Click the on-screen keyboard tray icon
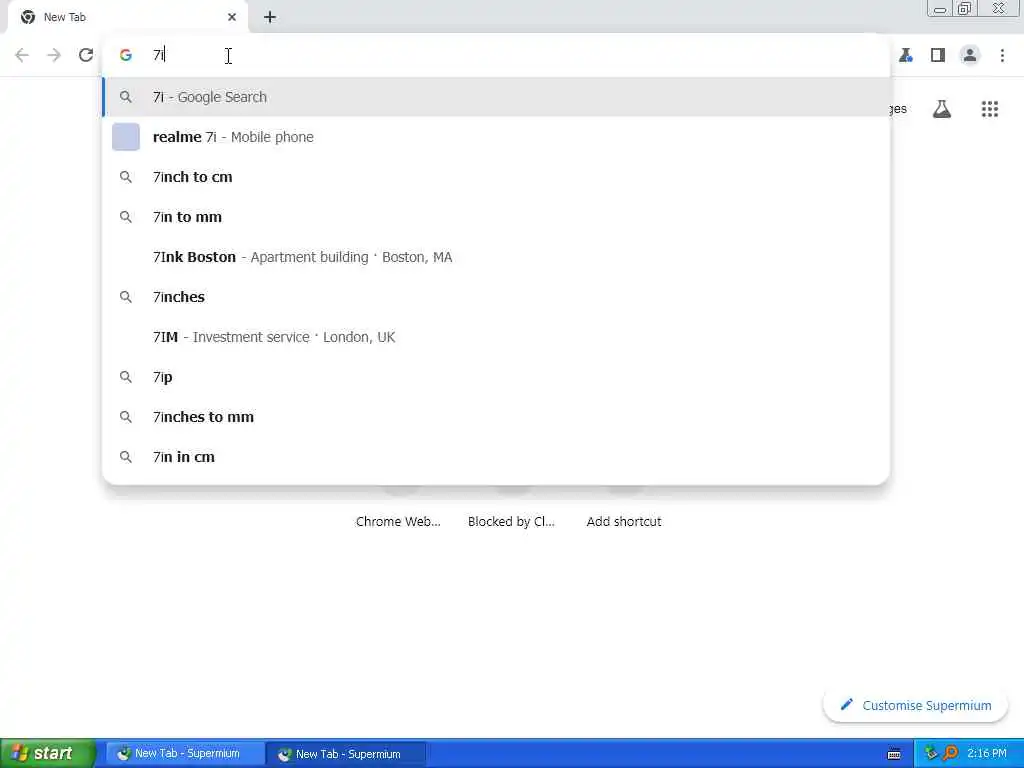1024x768 pixels. pyautogui.click(x=894, y=754)
